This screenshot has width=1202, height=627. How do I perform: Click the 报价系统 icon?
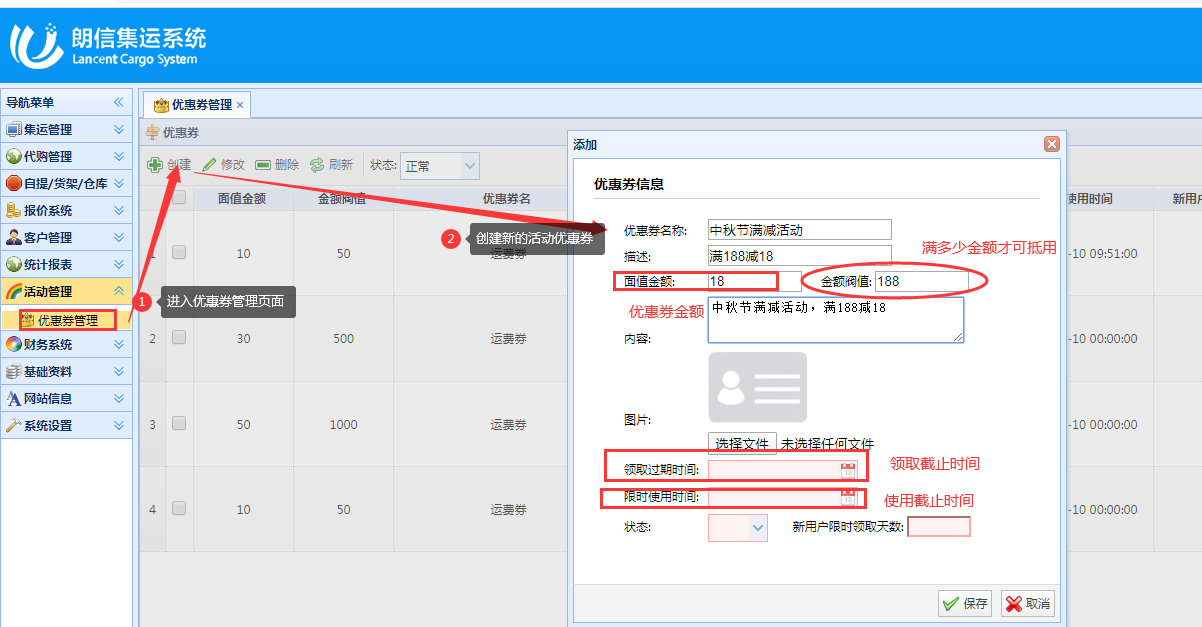14,210
